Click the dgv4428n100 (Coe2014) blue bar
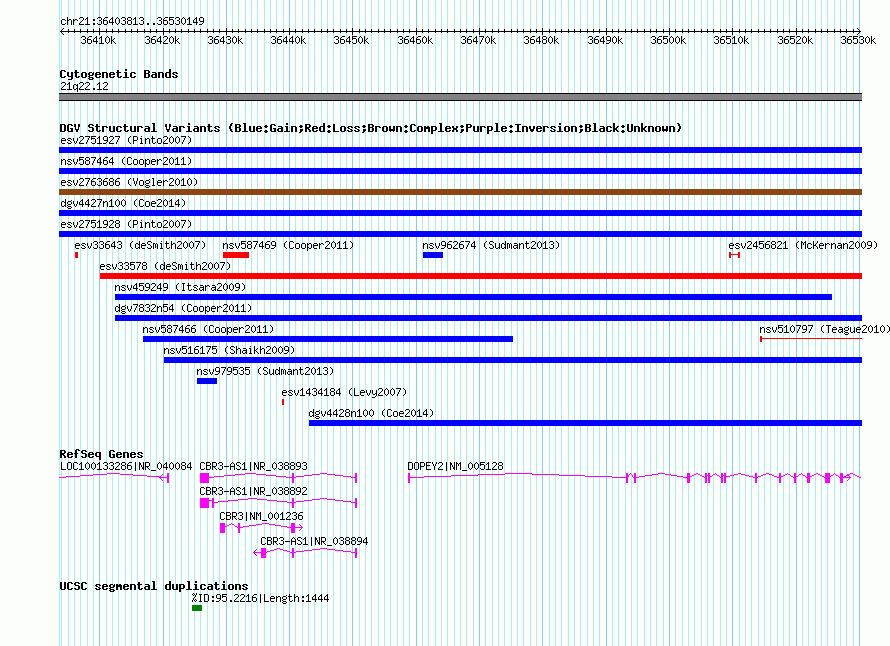This screenshot has height=646, width=890. point(585,423)
